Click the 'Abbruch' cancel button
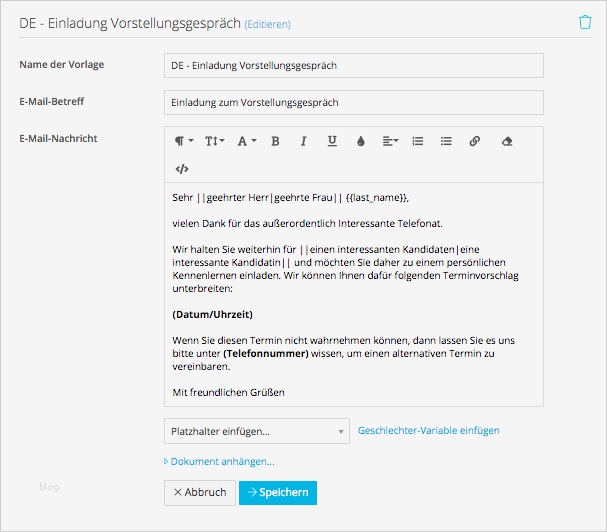The image size is (607, 532). point(199,492)
